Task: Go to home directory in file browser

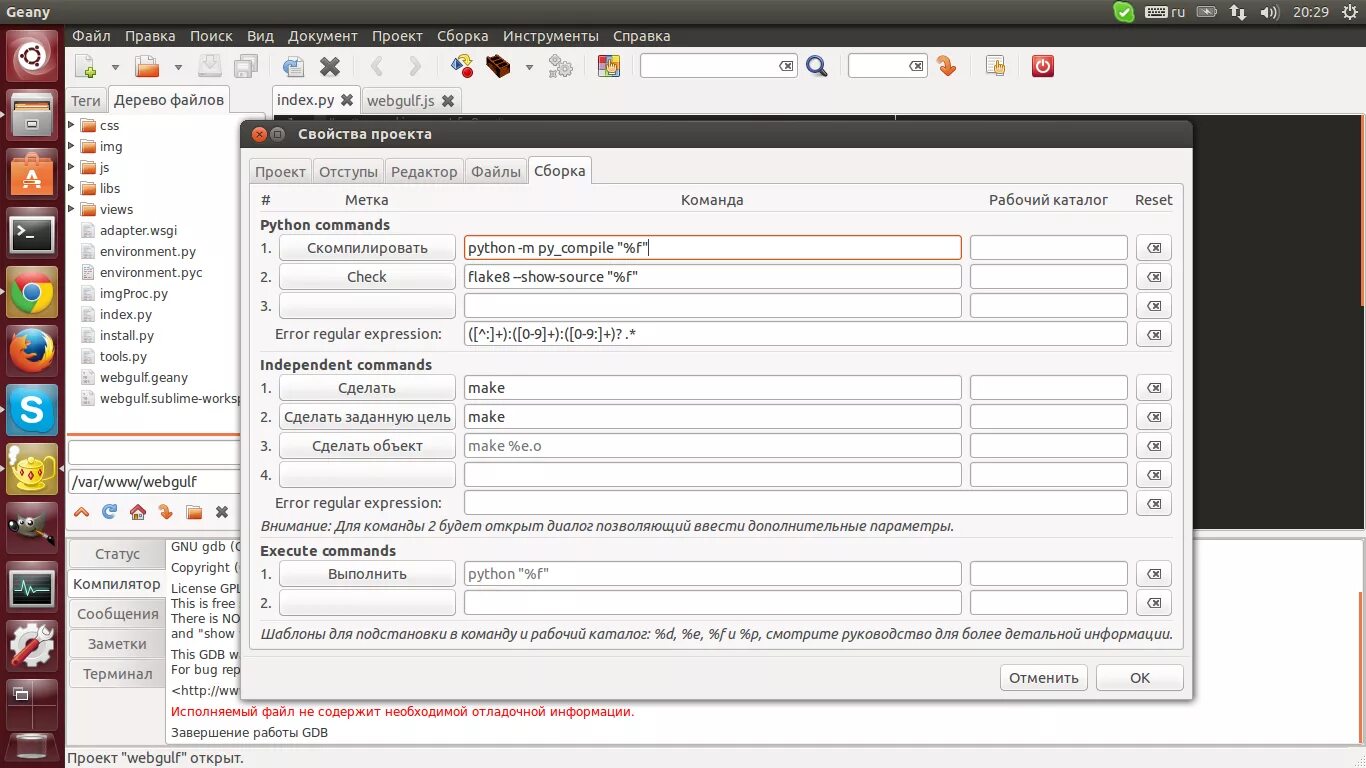Action: (138, 512)
